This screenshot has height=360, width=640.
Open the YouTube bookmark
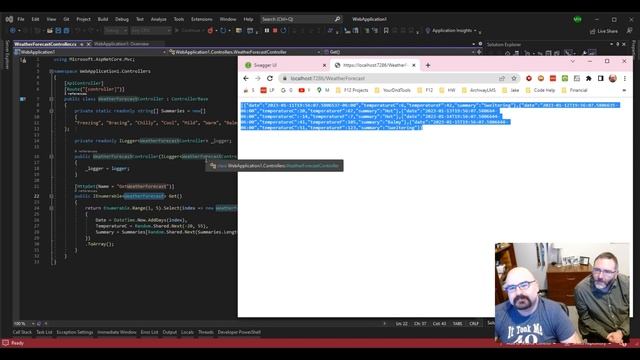click(304, 90)
